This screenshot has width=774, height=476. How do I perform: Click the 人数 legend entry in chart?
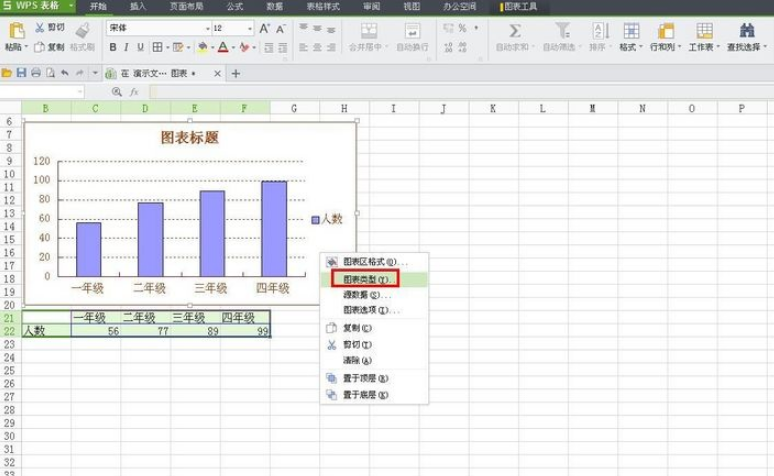click(x=327, y=219)
